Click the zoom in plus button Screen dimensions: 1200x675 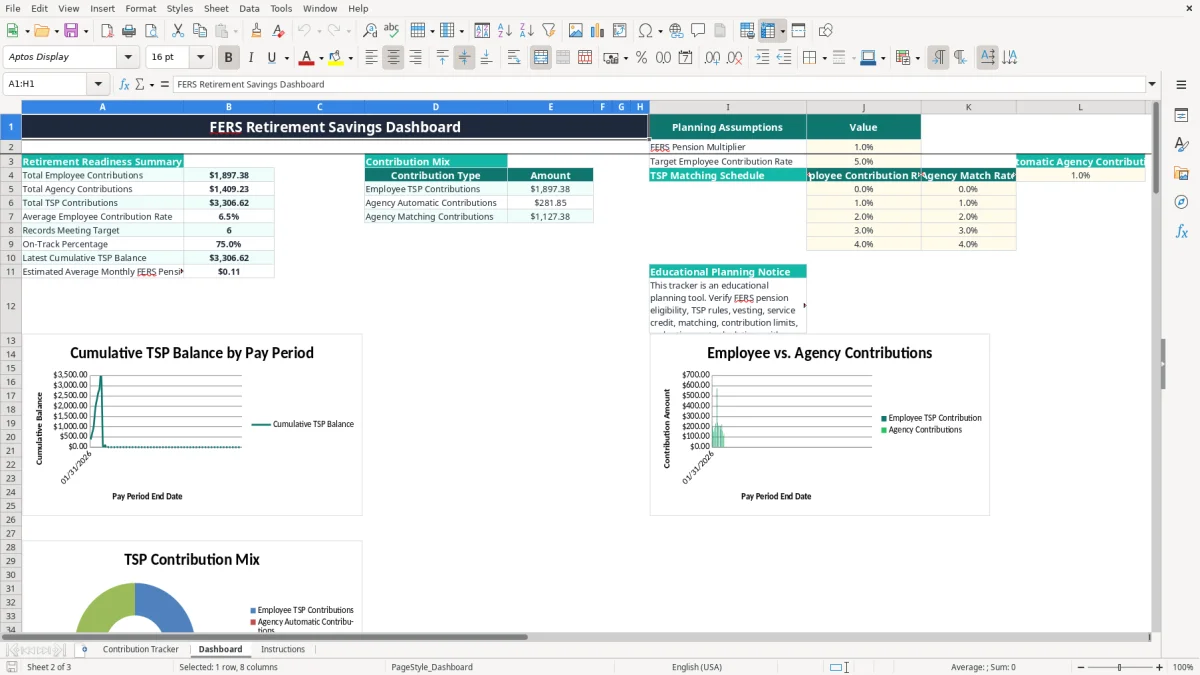click(x=1160, y=667)
